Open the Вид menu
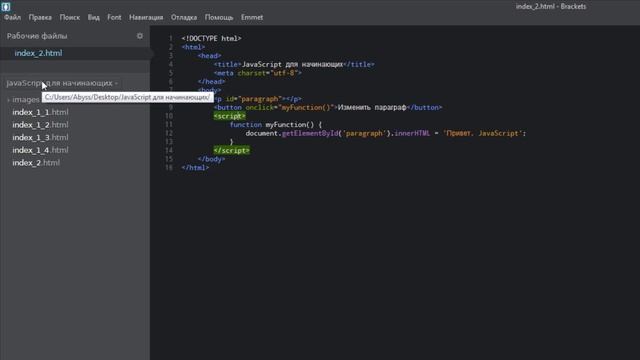This screenshot has height=360, width=640. [x=93, y=17]
